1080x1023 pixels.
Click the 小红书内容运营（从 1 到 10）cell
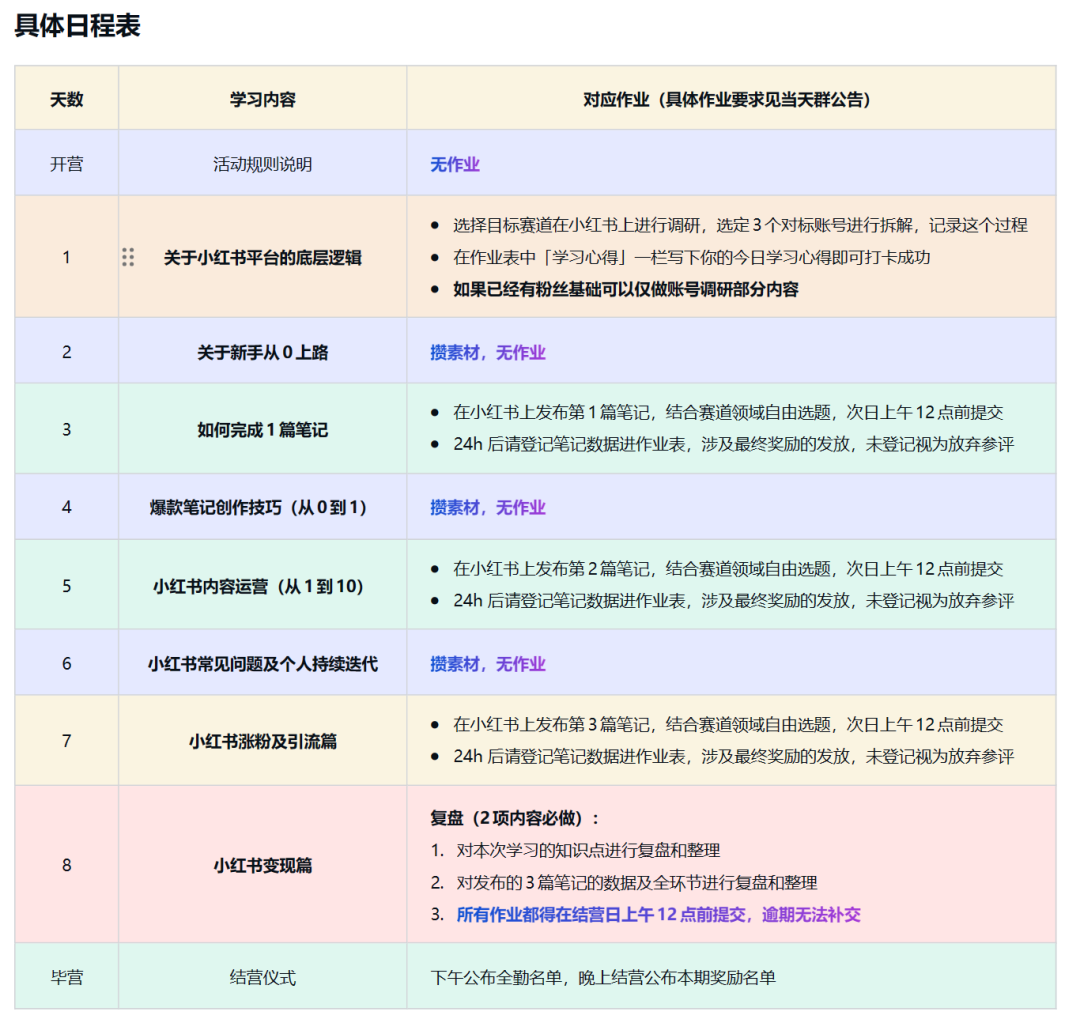pyautogui.click(x=262, y=586)
